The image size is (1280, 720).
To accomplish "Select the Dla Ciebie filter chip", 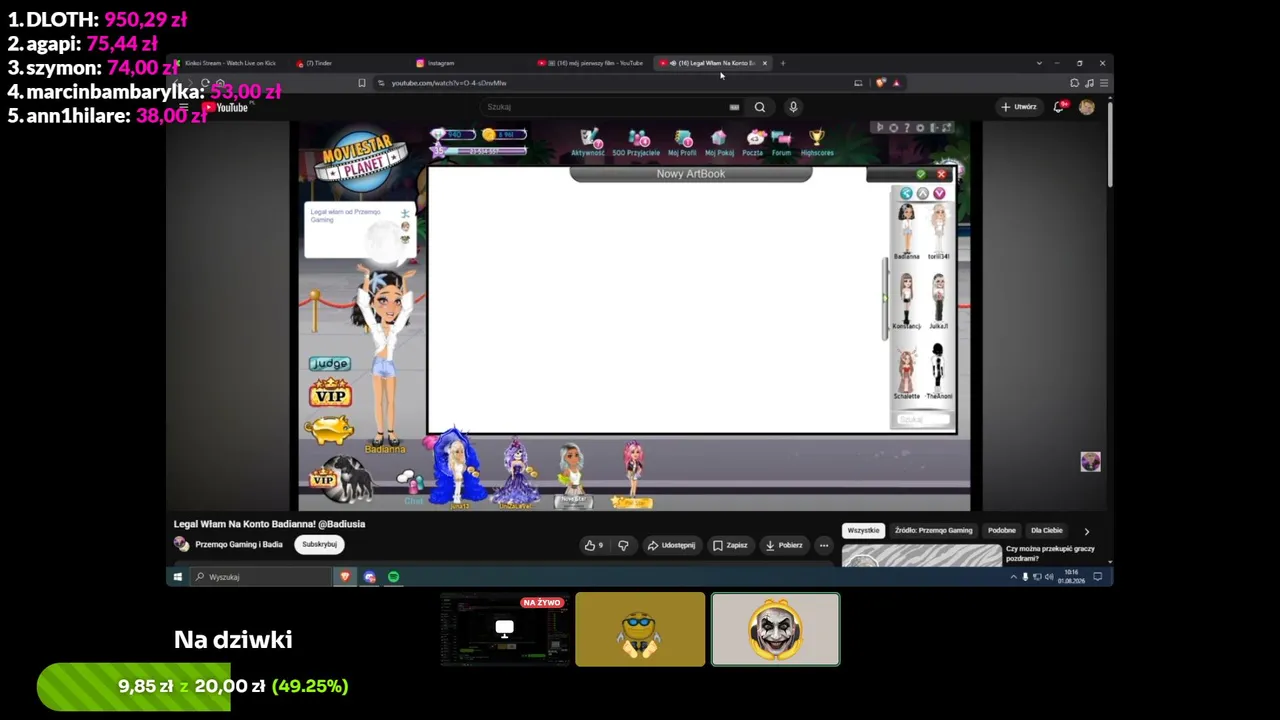I will click(1046, 531).
